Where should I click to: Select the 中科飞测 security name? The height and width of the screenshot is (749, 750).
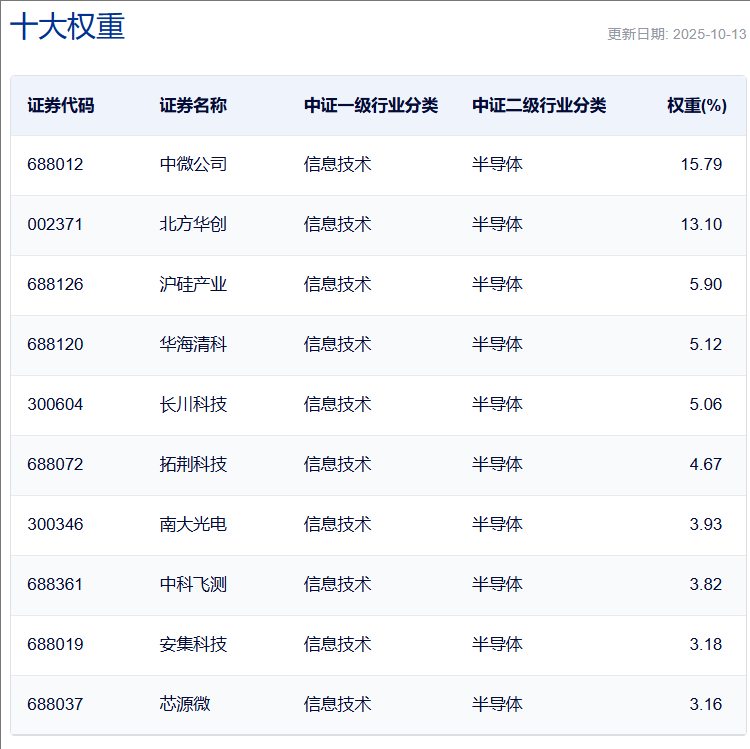click(193, 584)
